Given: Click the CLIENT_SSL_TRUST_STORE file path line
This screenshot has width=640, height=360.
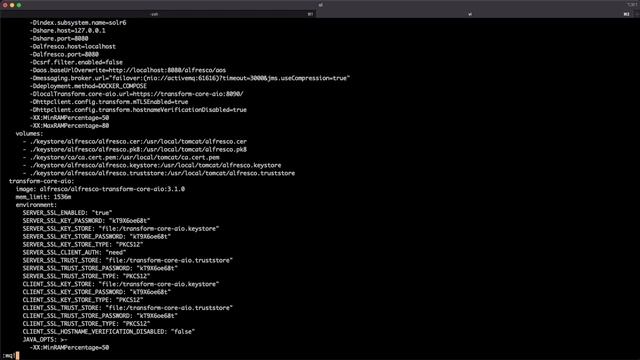Looking at the screenshot, I should [x=128, y=308].
